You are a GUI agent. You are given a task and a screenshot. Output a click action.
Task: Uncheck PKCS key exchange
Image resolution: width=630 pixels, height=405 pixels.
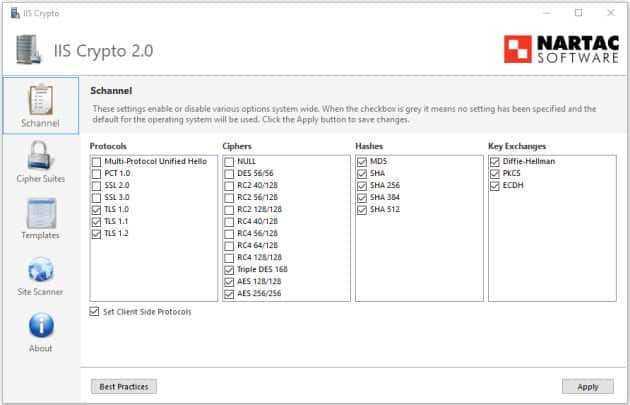(495, 174)
